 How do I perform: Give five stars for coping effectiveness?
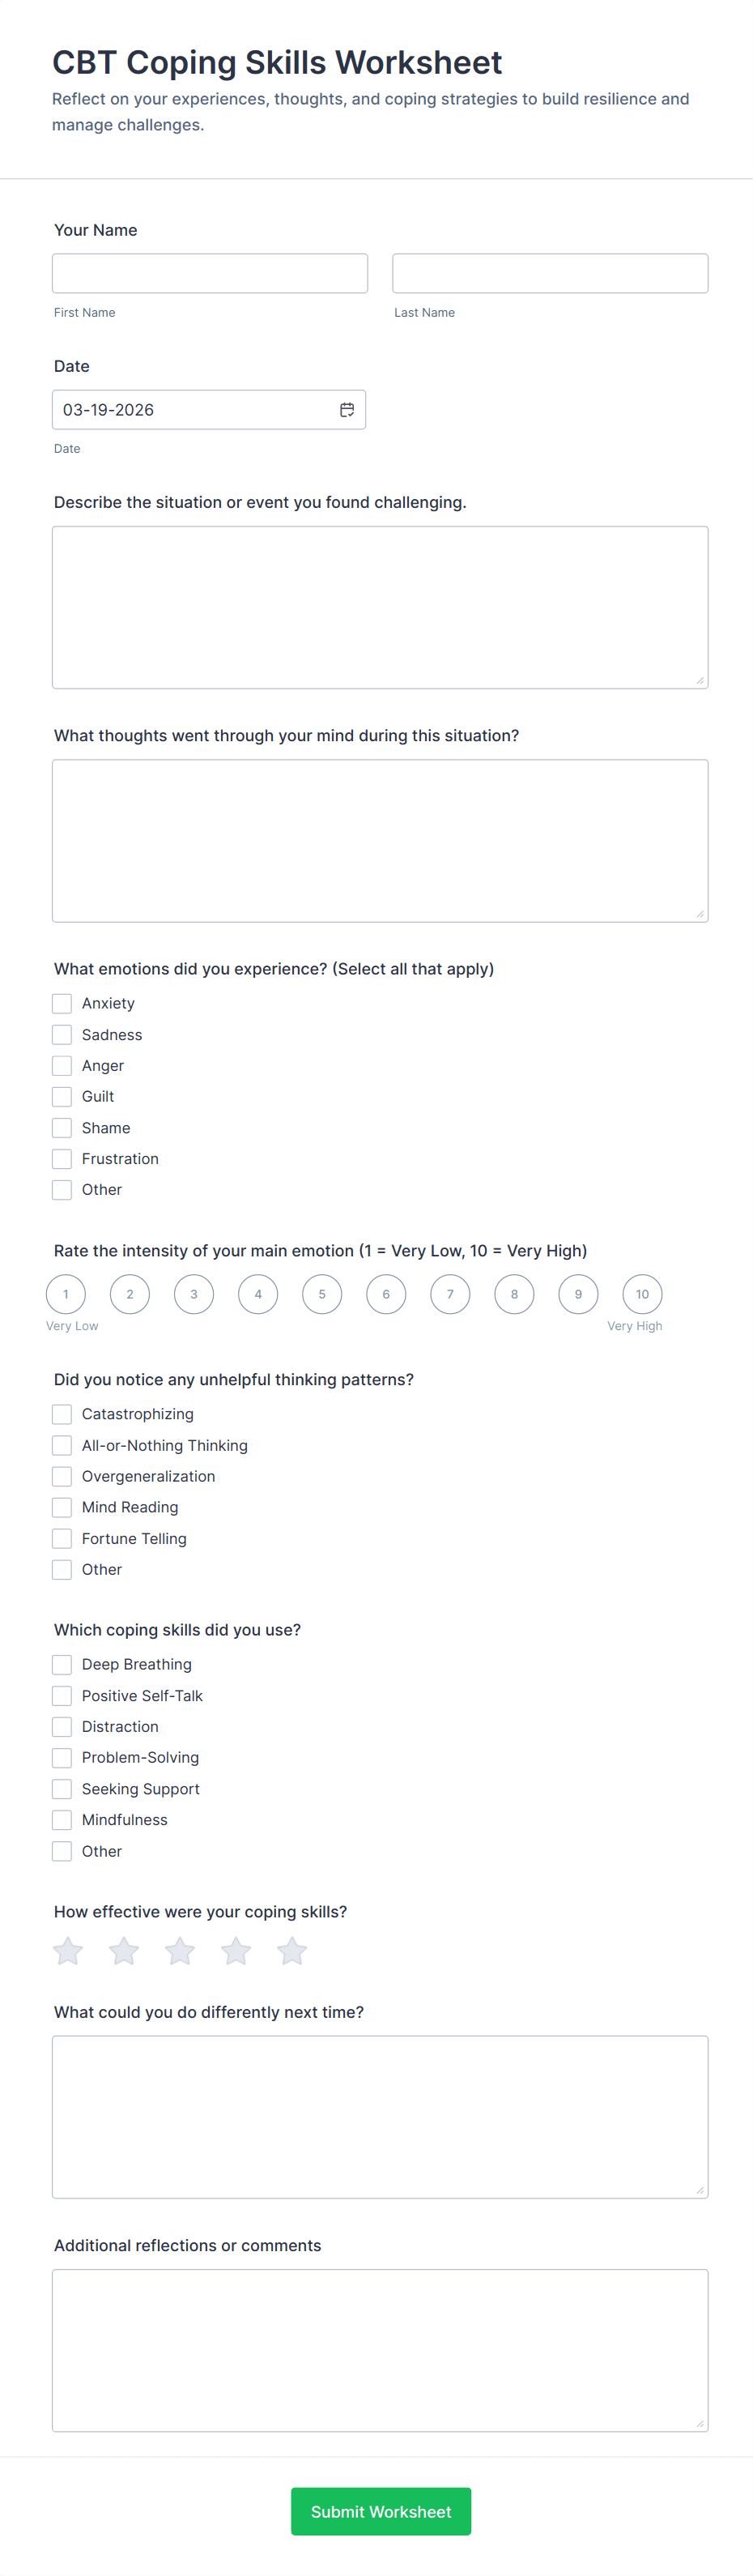tap(292, 1950)
